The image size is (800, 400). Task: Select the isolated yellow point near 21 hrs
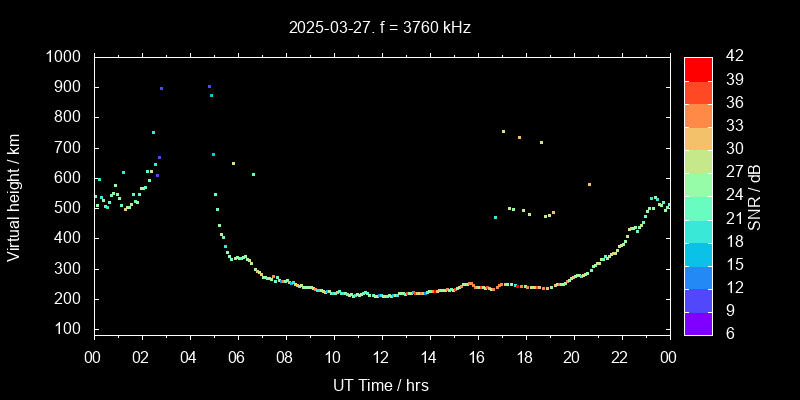(589, 184)
